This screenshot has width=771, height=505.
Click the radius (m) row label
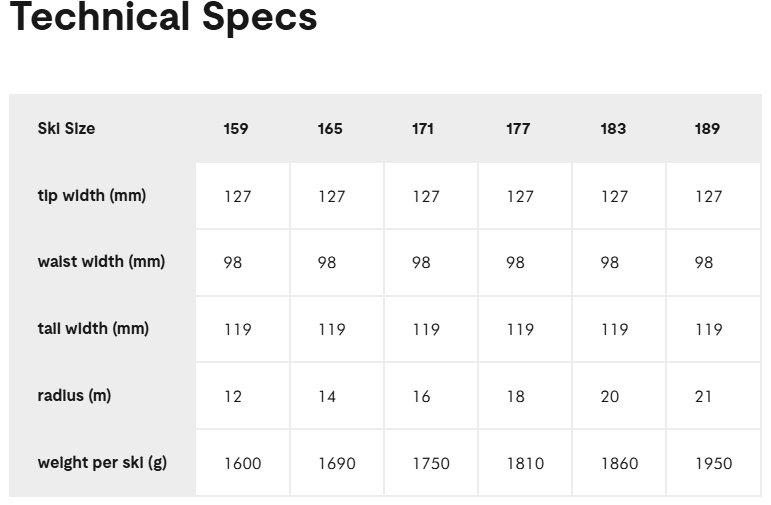(x=74, y=396)
